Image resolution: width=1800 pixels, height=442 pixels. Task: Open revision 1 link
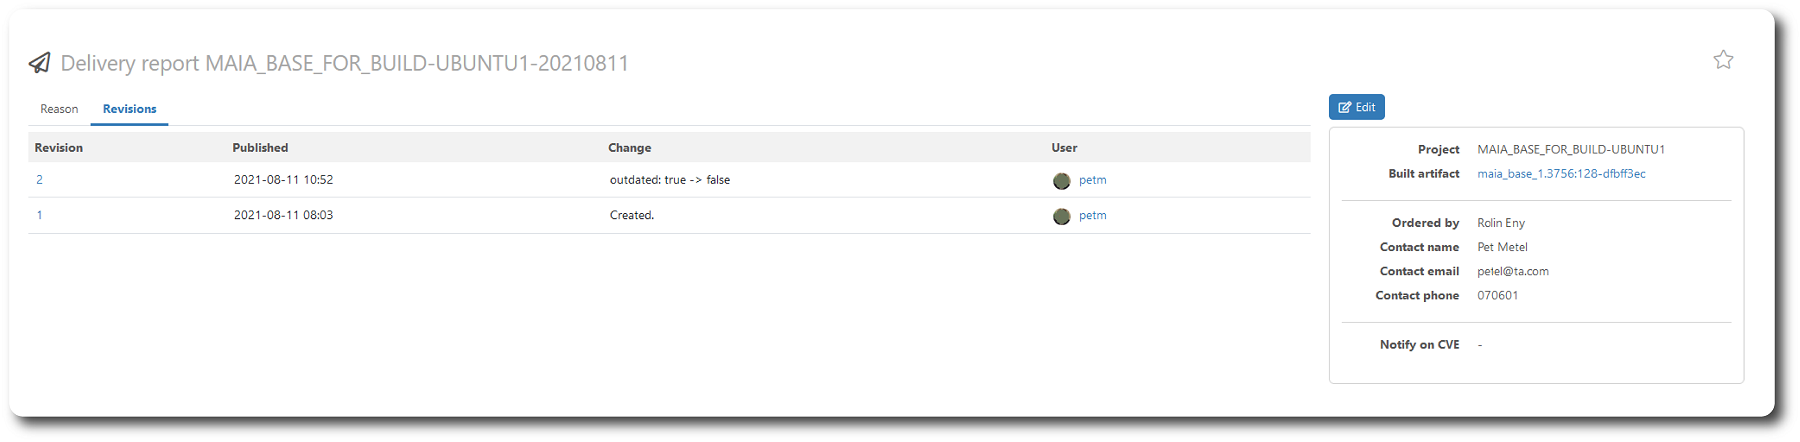tap(39, 215)
